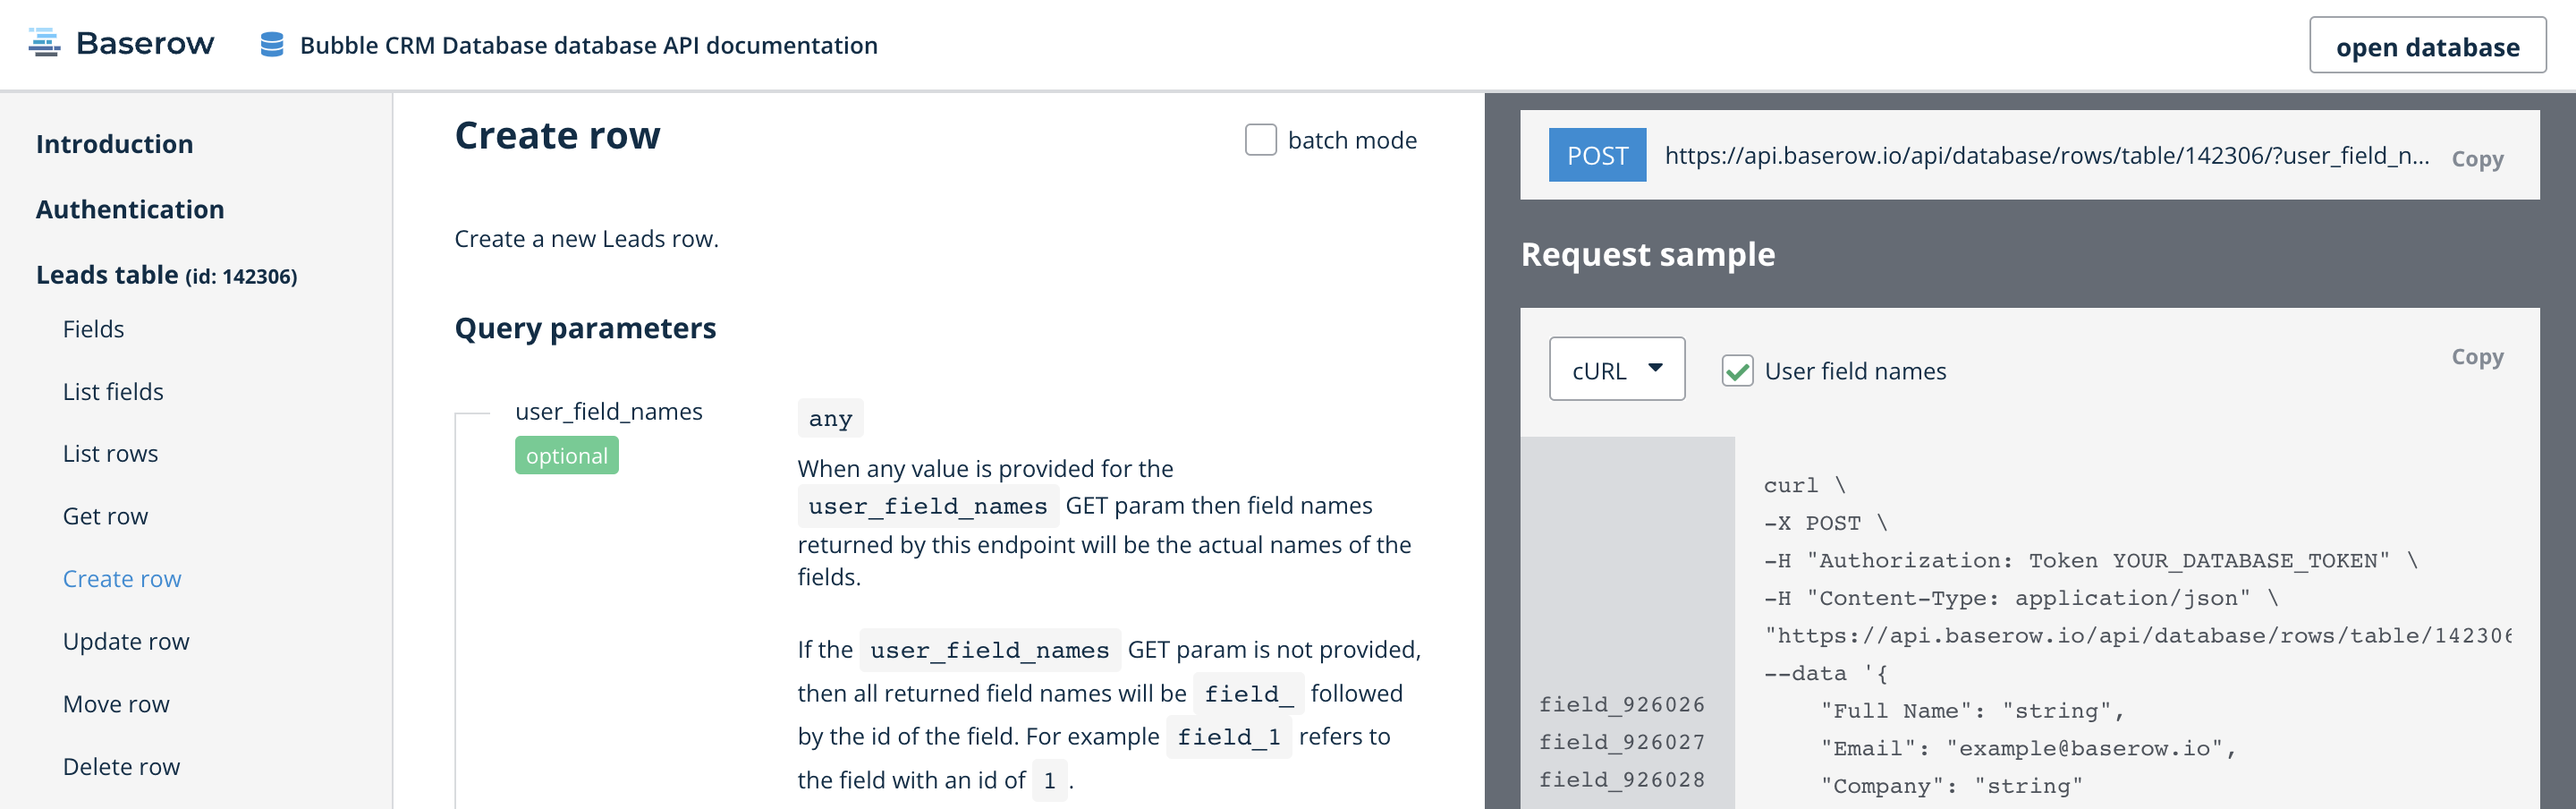Open Update row documentation
Viewport: 2576px width, 809px height.
point(126,641)
